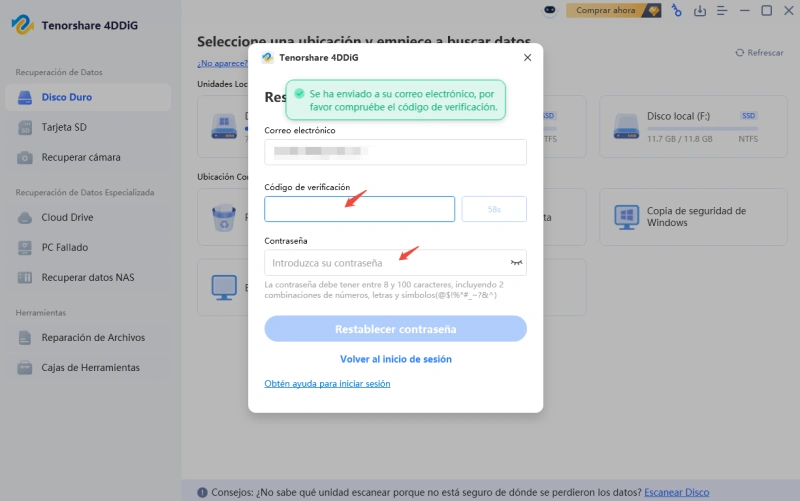Screen dimensions: 800x501
Task: Click the Comprar ahora button
Action: pos(613,10)
